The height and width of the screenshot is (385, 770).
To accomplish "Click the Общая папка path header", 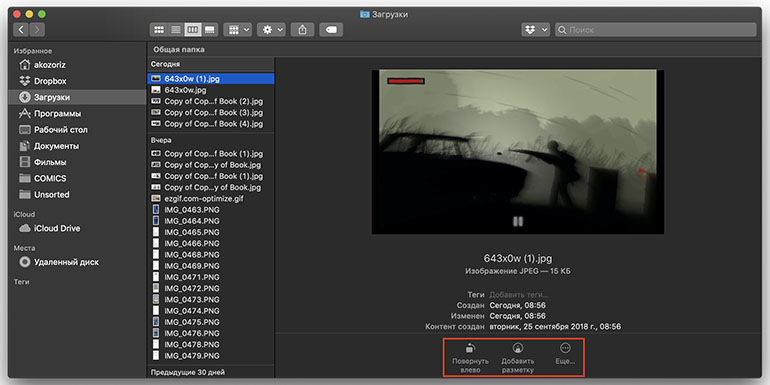I will [x=179, y=50].
